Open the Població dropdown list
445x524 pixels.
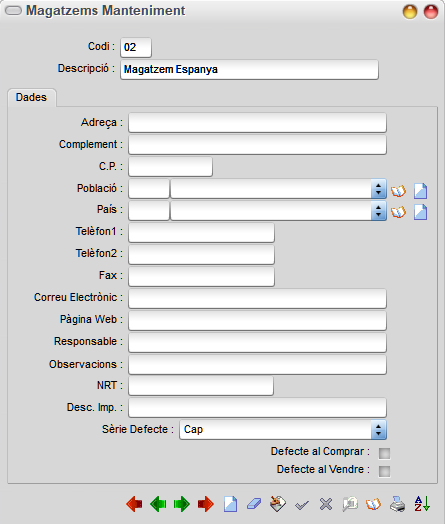pyautogui.click(x=379, y=189)
